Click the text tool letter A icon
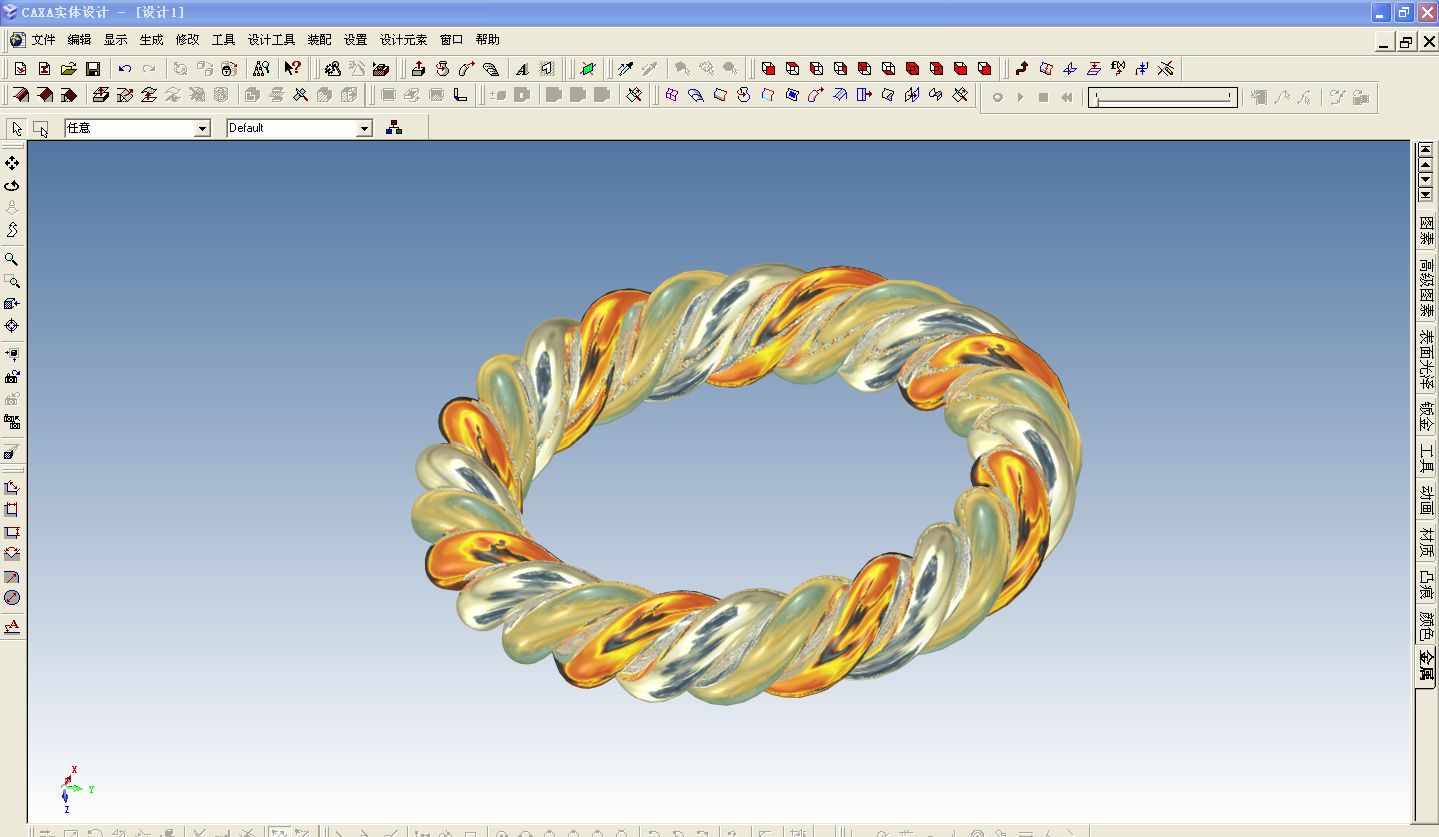 click(x=522, y=69)
